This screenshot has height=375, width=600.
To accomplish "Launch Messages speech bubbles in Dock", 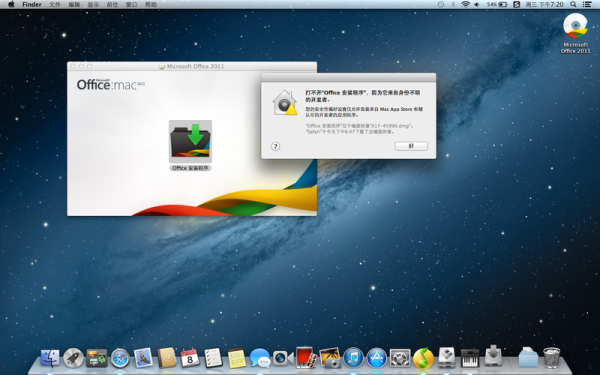I will pos(260,358).
